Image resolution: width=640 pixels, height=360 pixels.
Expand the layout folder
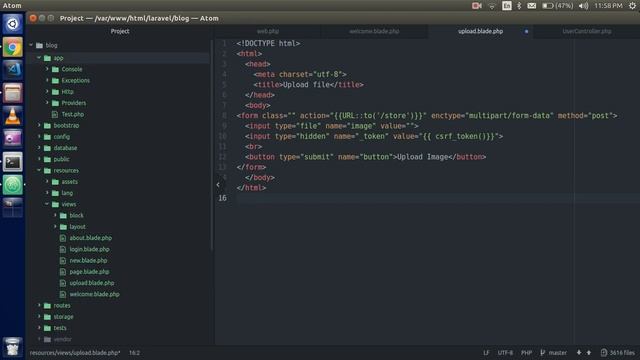click(x=55, y=227)
